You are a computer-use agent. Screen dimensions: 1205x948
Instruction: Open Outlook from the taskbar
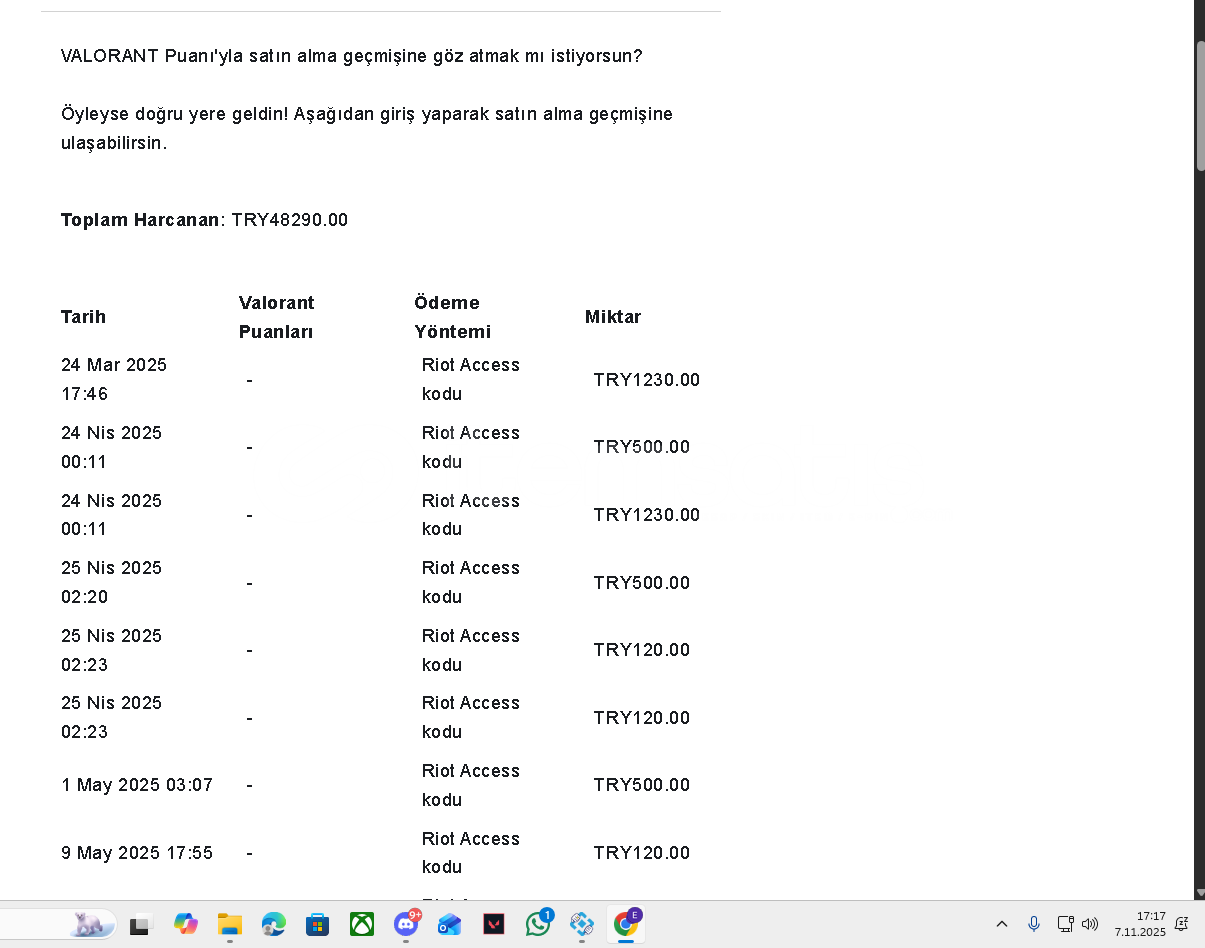point(450,924)
